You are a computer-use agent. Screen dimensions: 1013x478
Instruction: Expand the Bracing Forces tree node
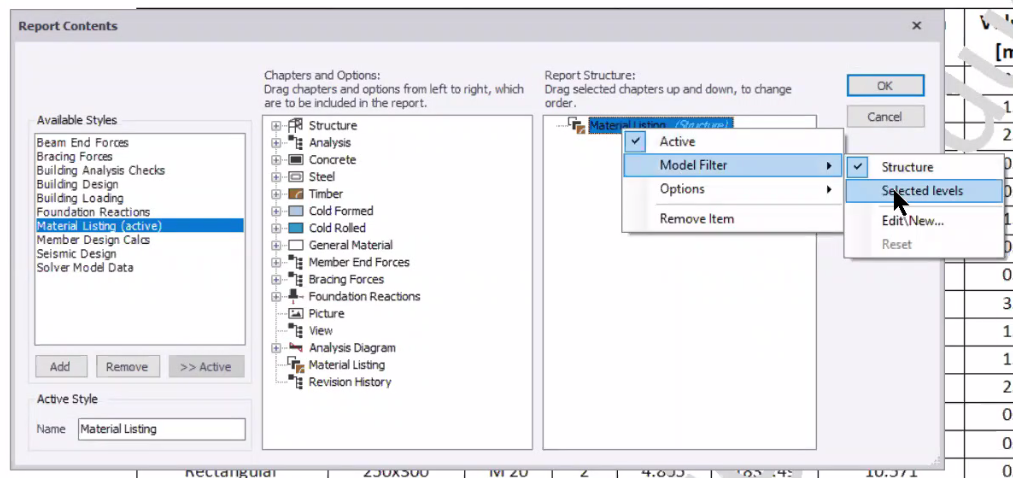point(276,280)
